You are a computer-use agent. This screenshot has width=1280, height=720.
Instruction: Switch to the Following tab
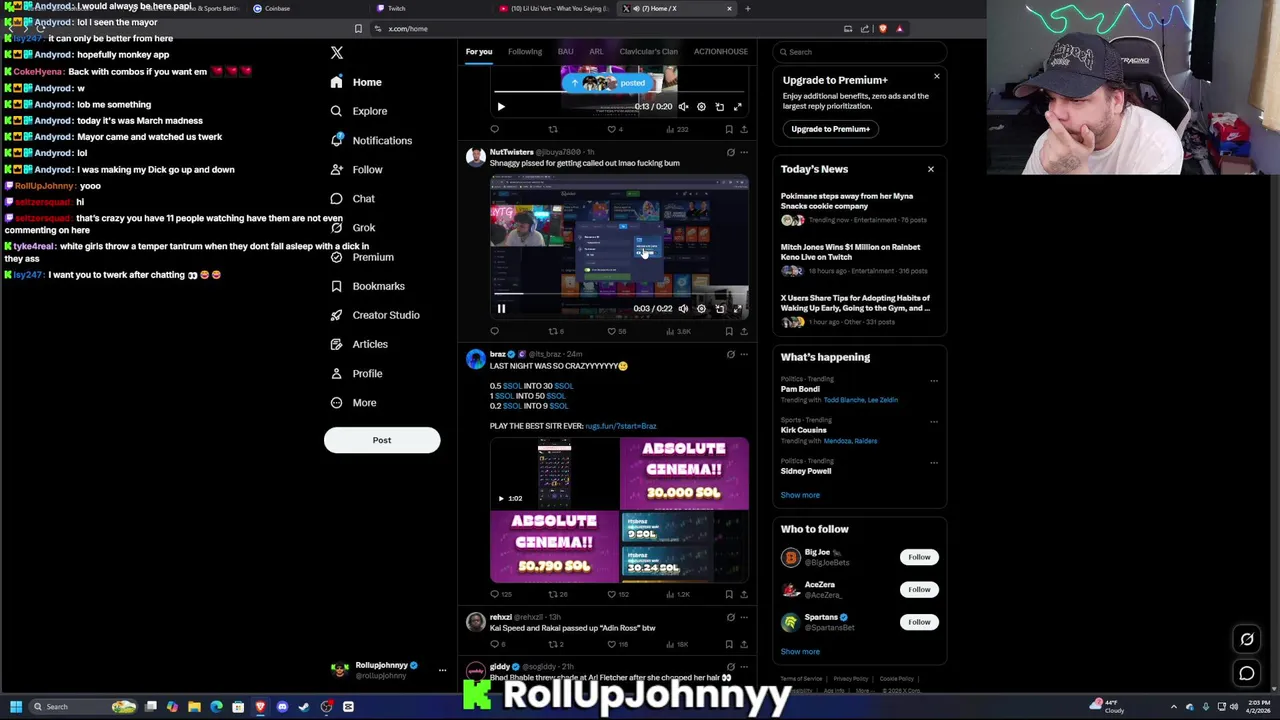click(x=525, y=52)
